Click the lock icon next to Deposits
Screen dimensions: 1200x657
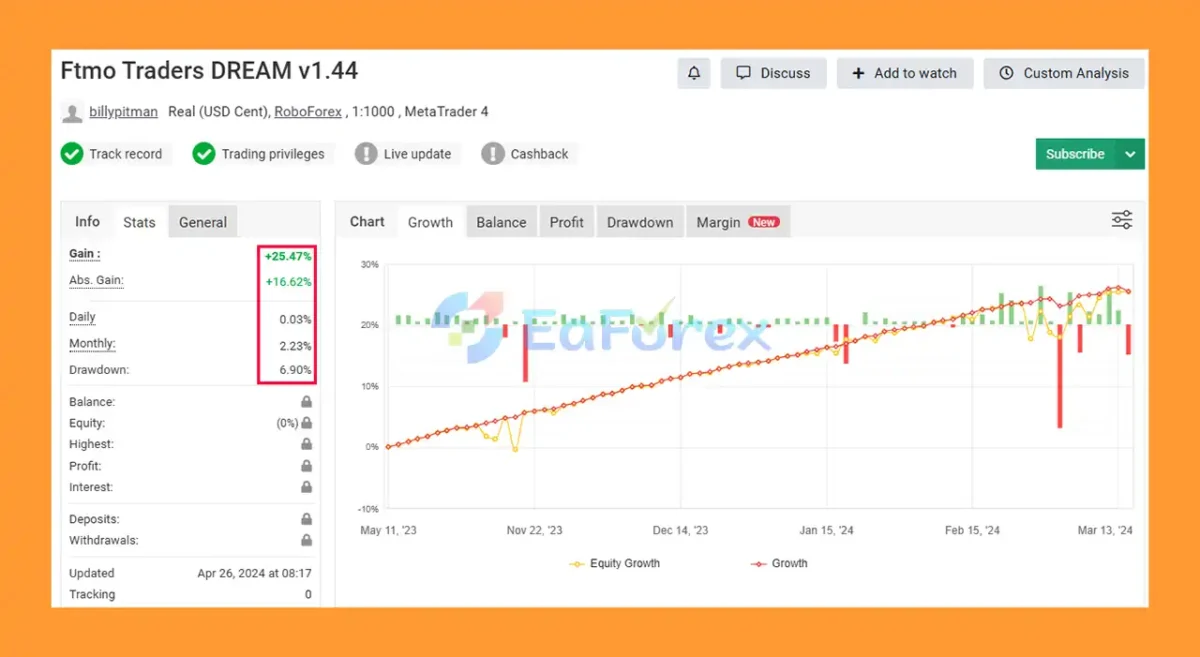(x=307, y=520)
